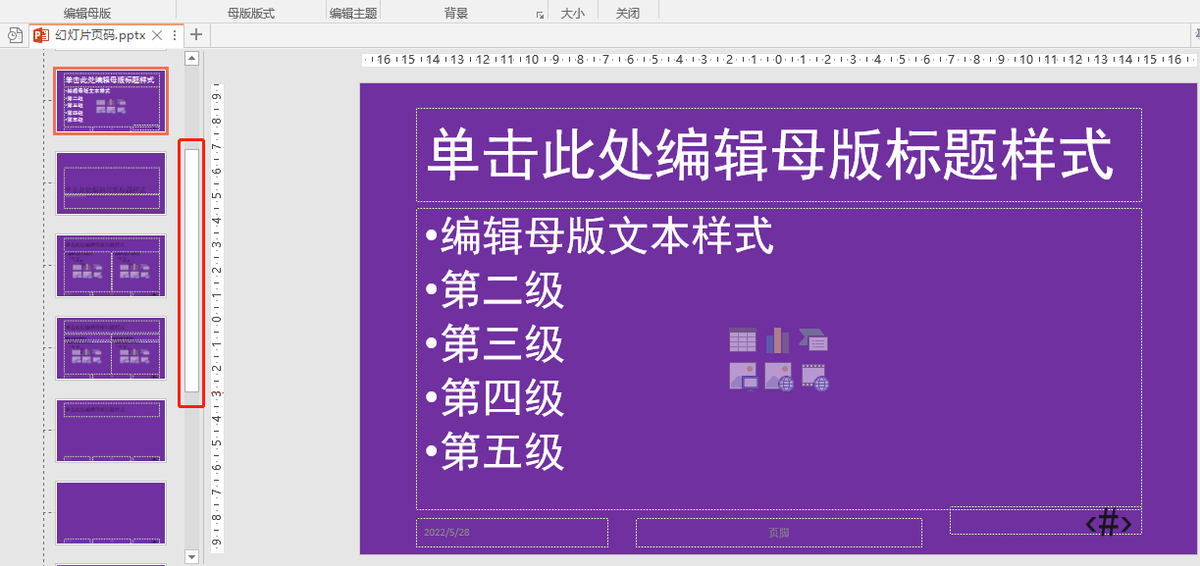Select the title slide layout thumbnail
1200x566 pixels.
click(111, 182)
